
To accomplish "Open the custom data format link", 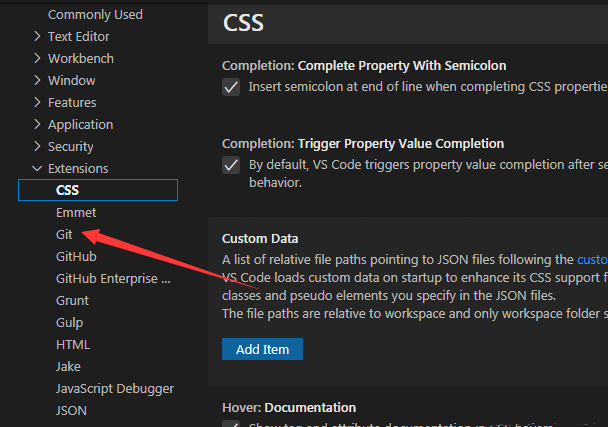I will pos(592,260).
